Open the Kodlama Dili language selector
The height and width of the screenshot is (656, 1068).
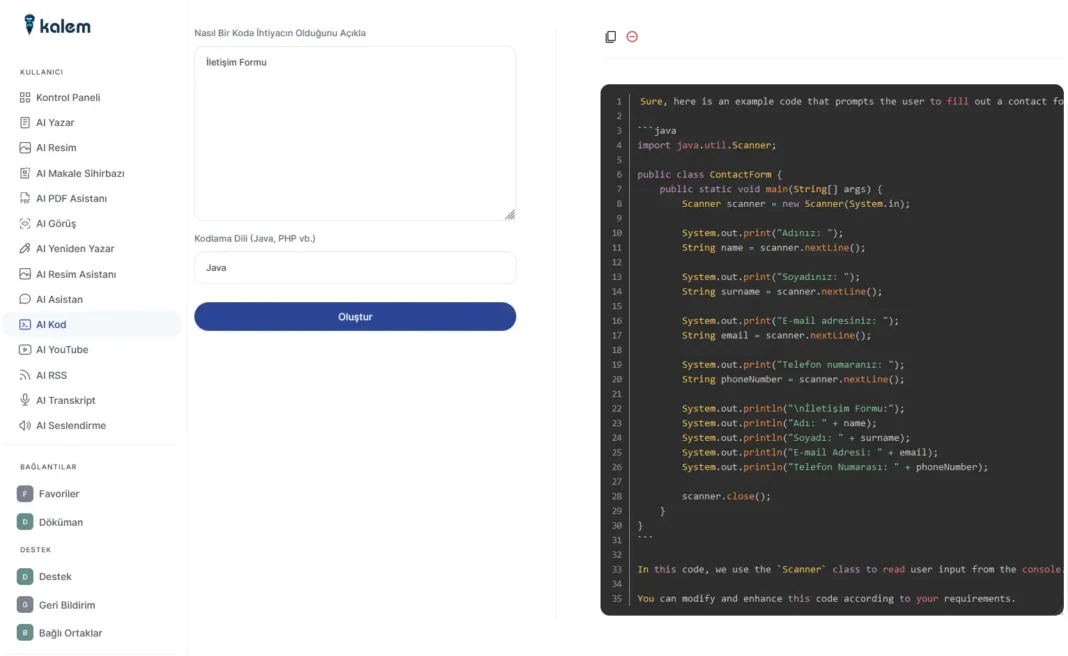[355, 267]
